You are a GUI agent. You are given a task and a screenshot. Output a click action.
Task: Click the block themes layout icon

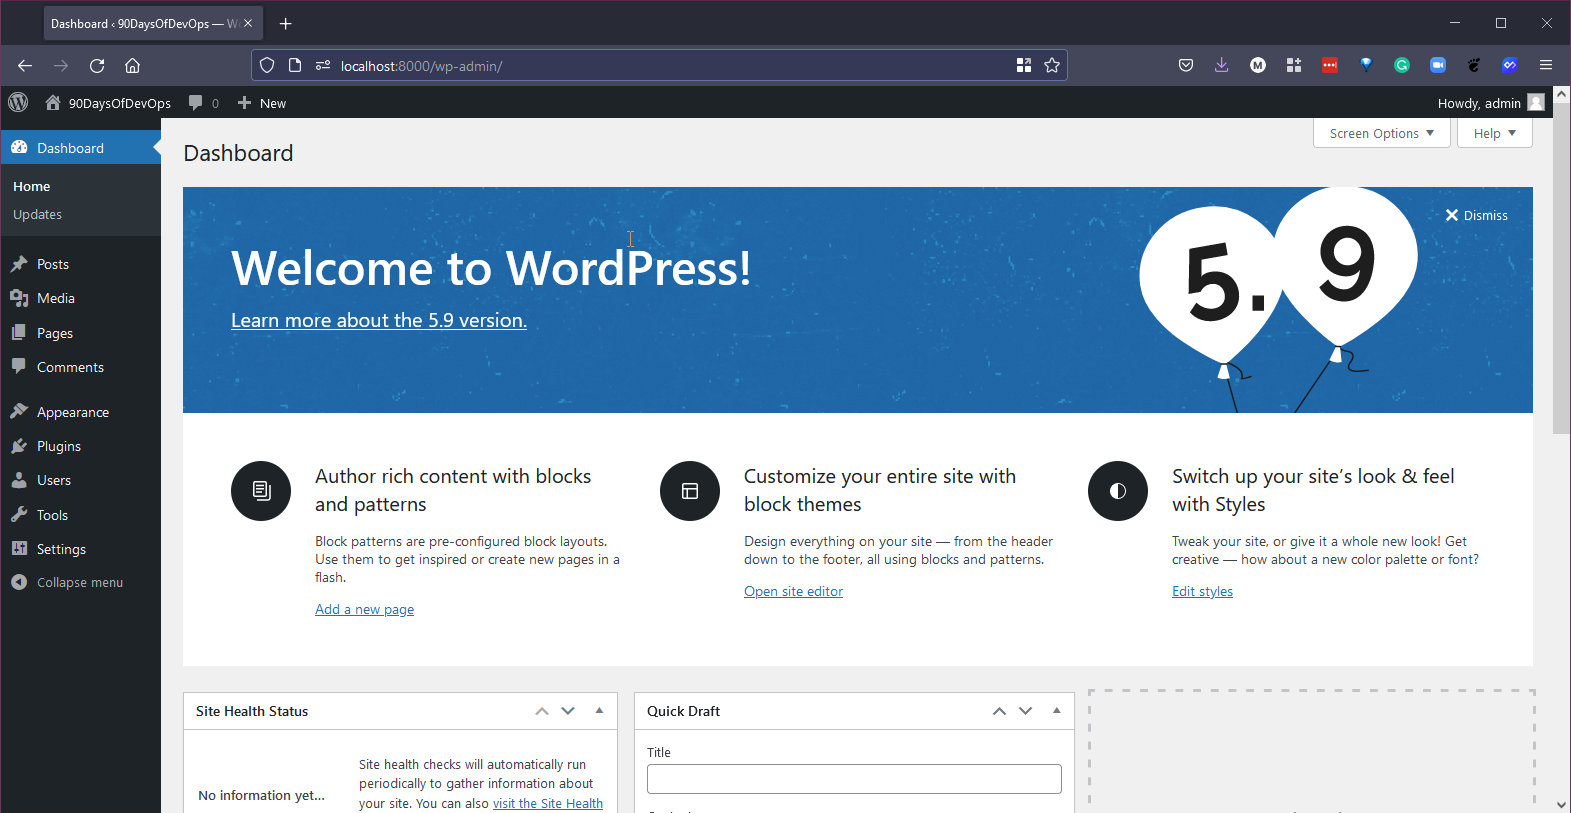click(690, 491)
